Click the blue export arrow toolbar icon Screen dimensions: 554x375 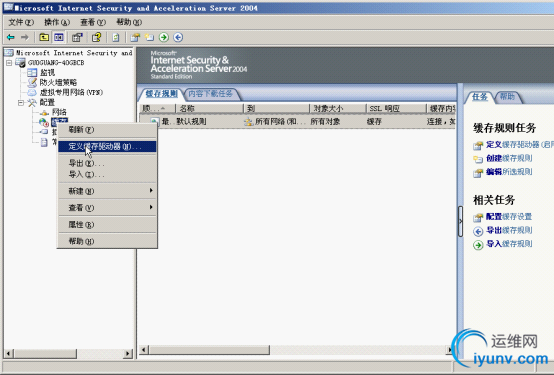178,37
